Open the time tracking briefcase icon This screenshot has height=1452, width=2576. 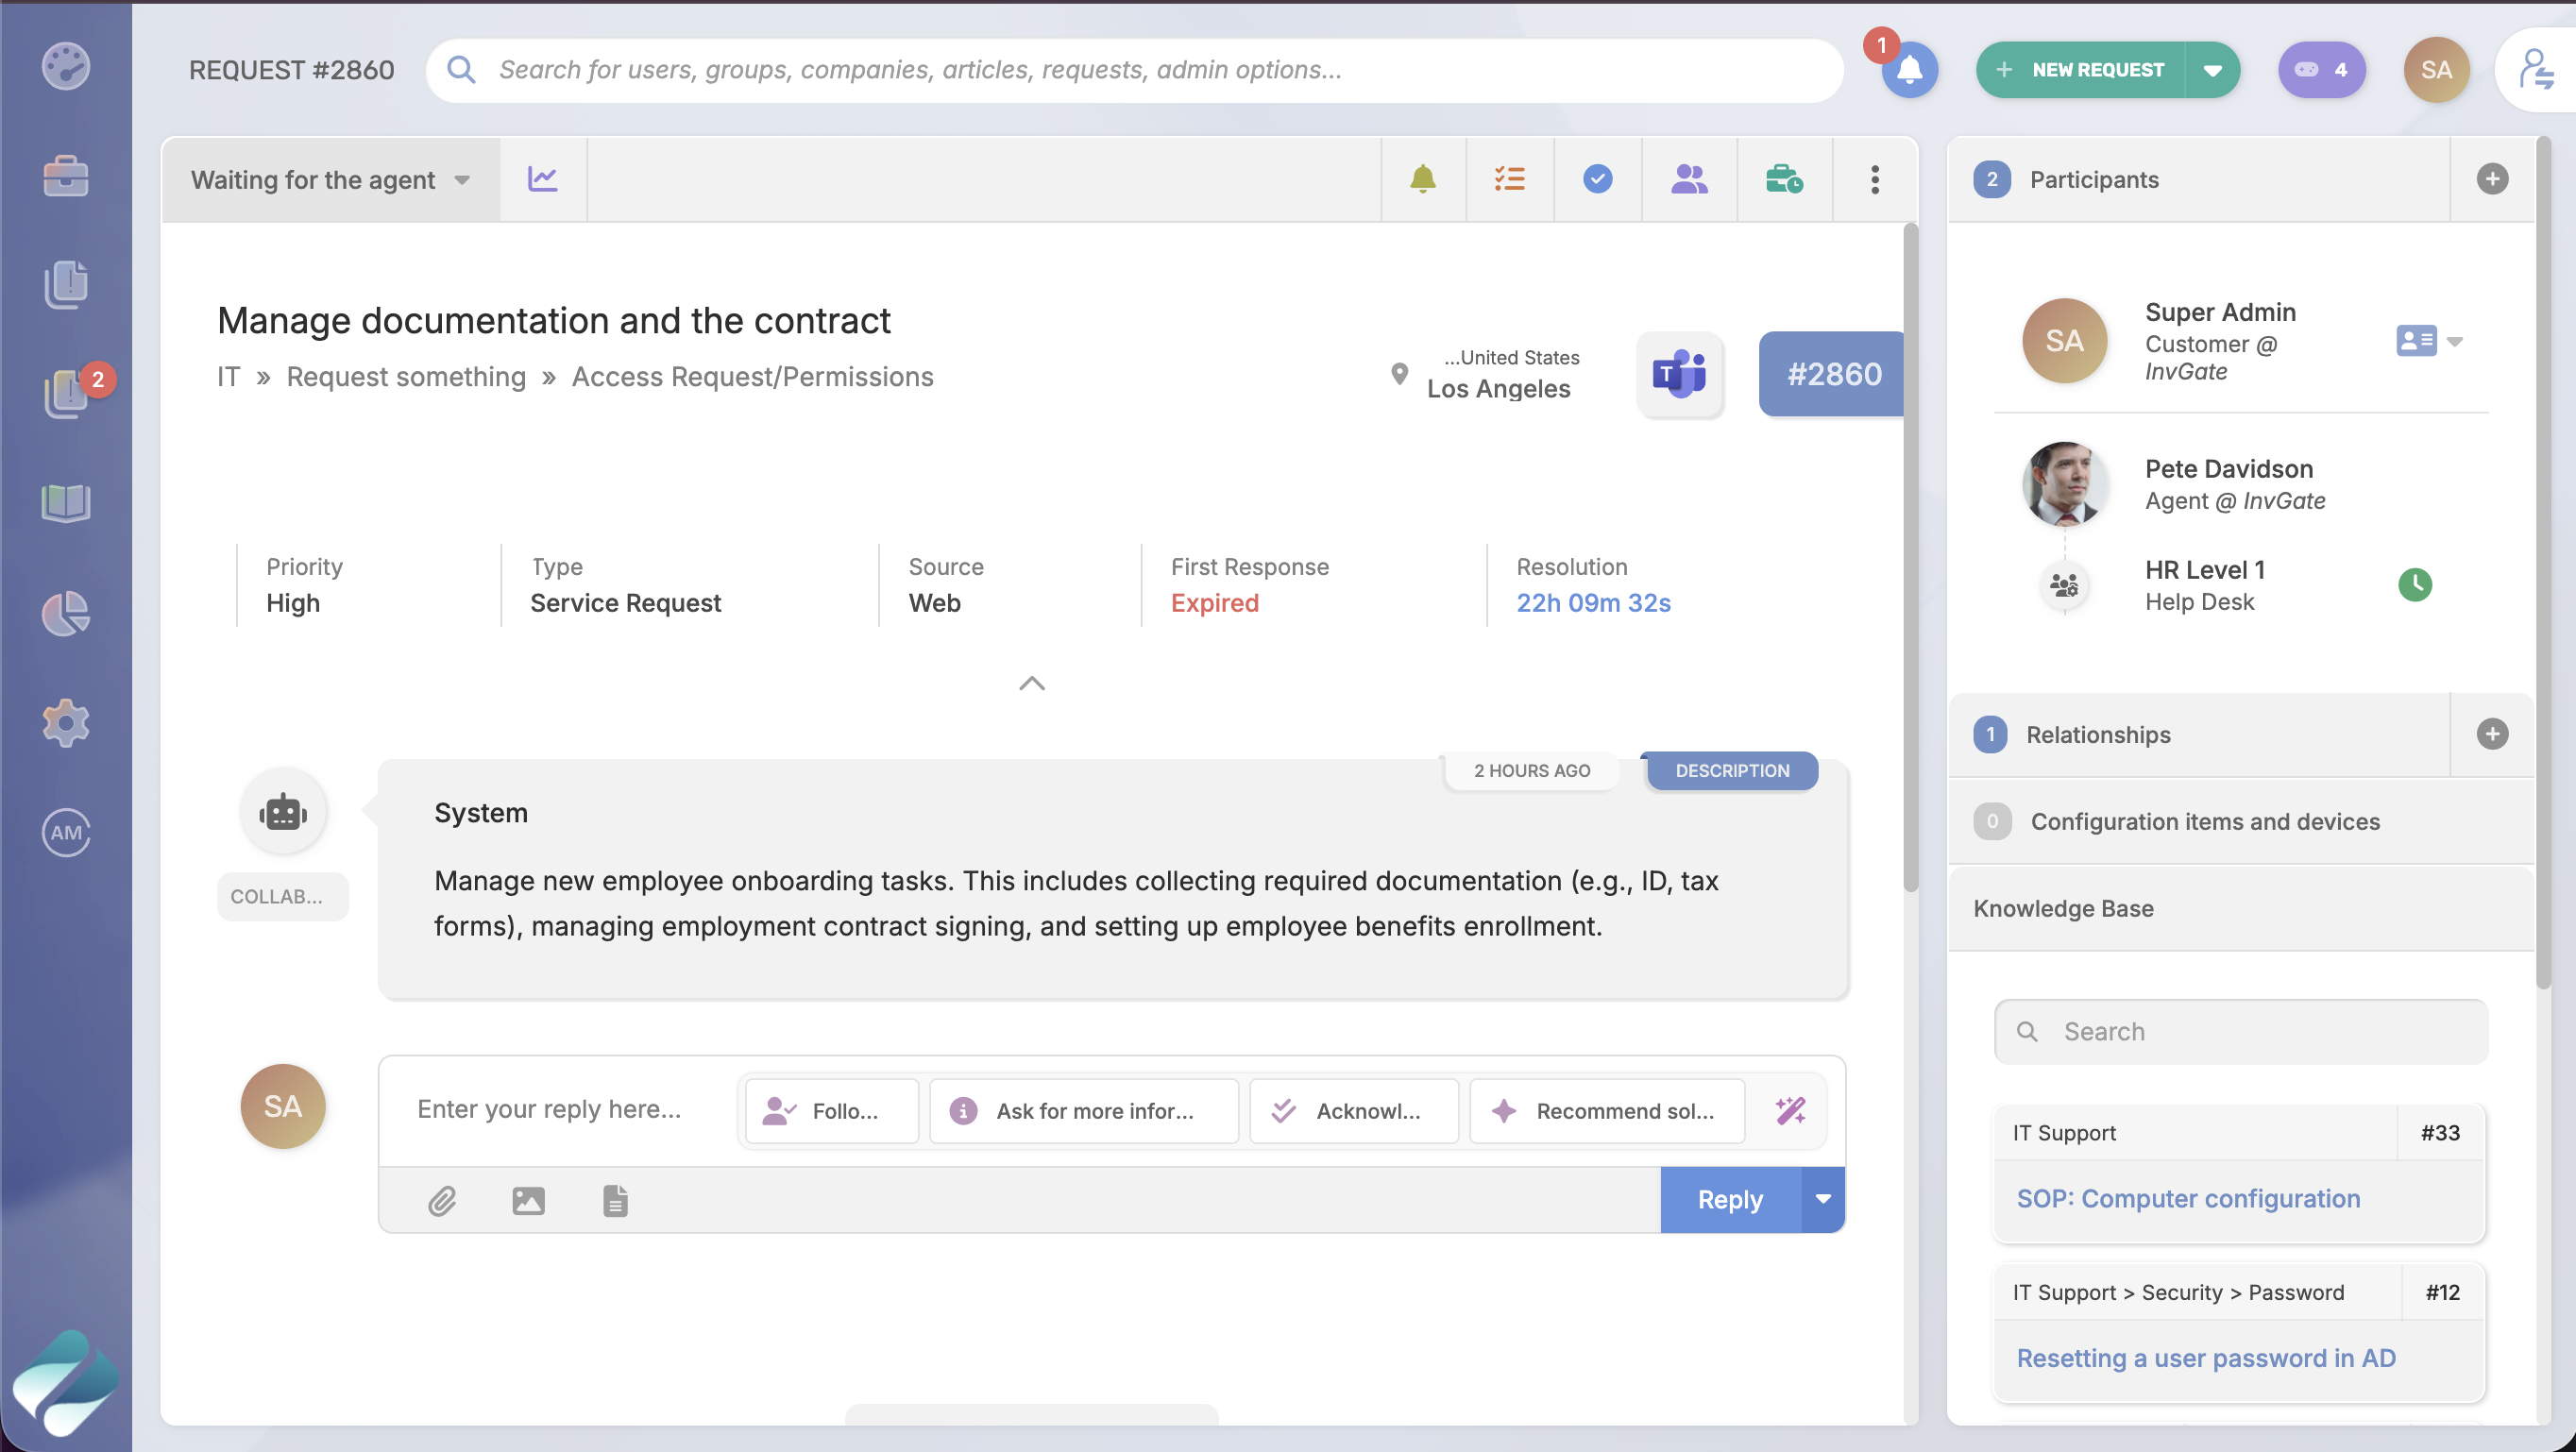1784,179
